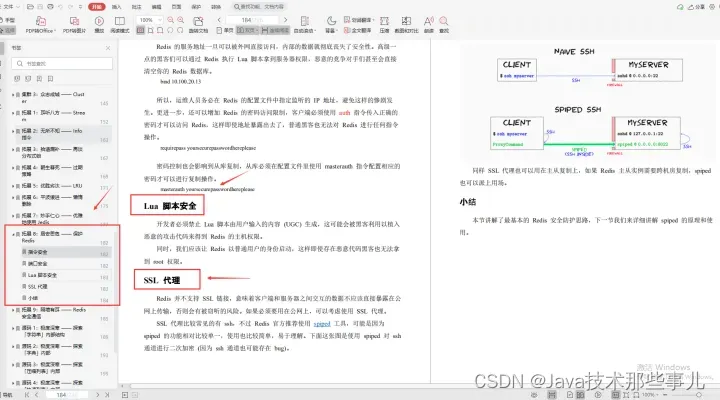Go to next page with ribbon arrow
Viewport: 720px width, 400px height.
[x=285, y=20]
